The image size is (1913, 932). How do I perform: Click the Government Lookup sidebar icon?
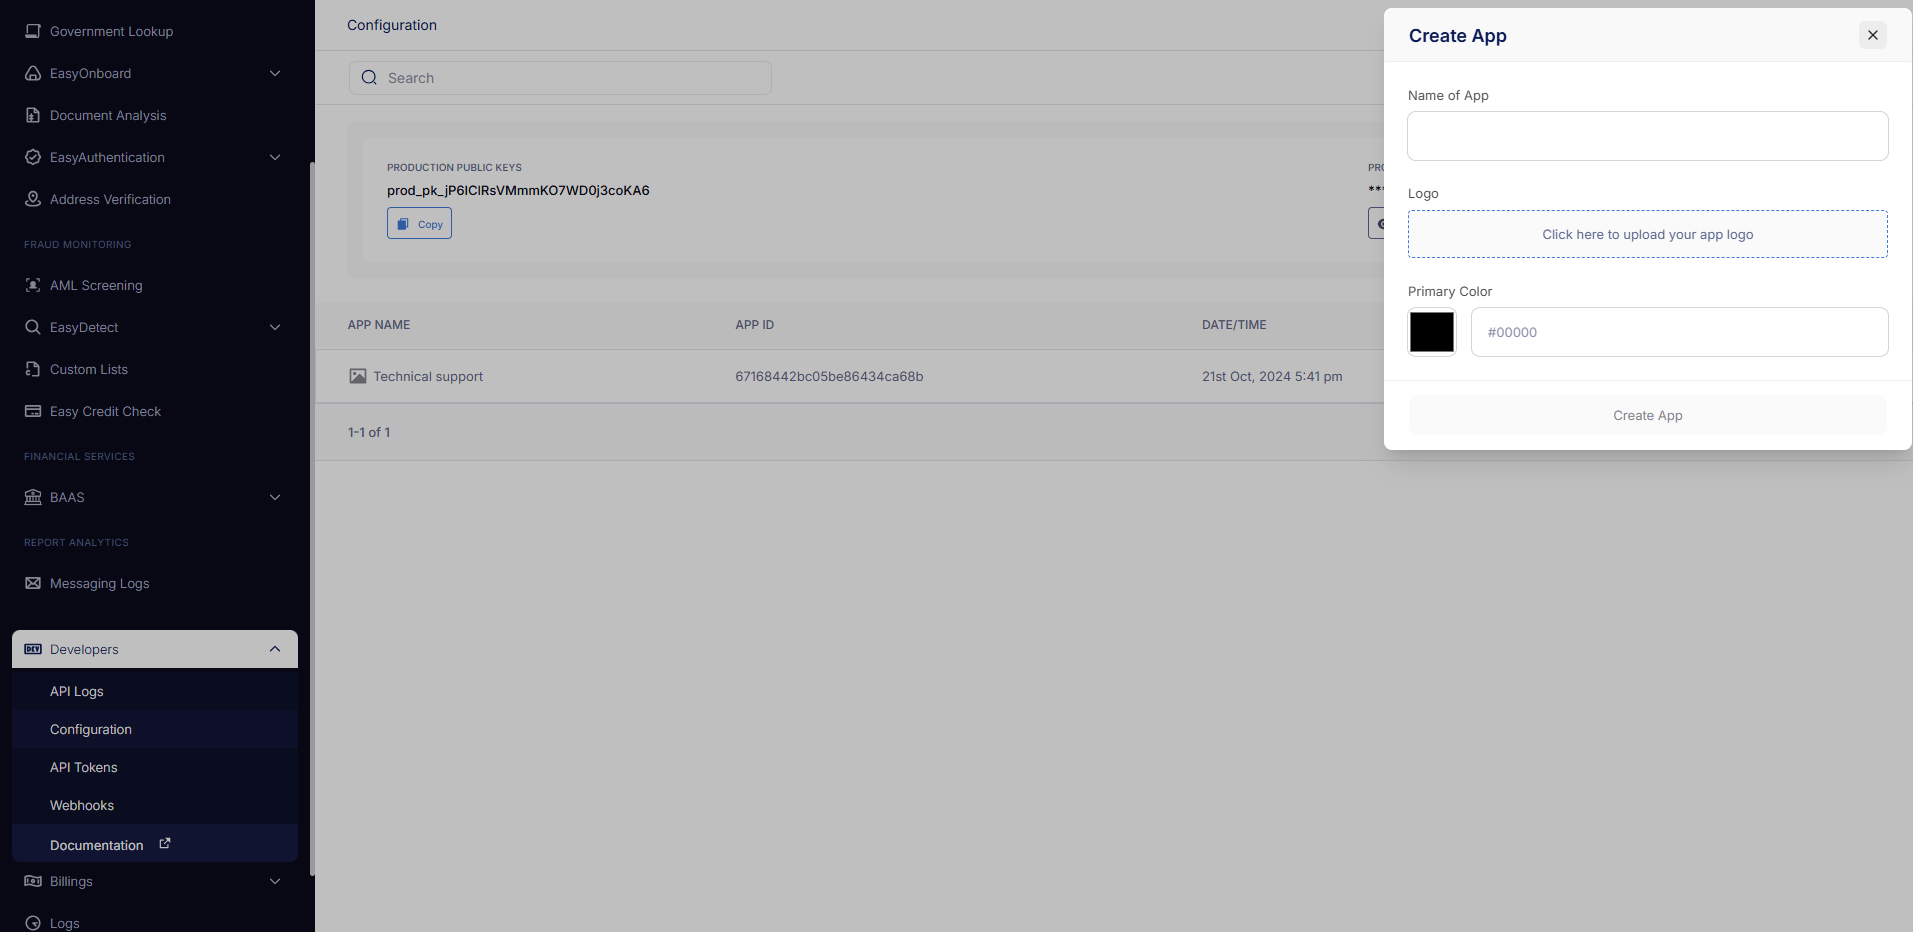[33, 31]
